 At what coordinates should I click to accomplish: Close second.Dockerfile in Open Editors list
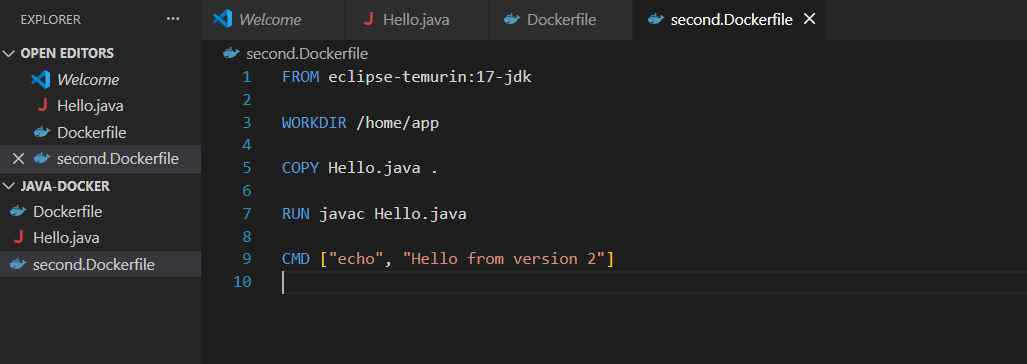18,158
